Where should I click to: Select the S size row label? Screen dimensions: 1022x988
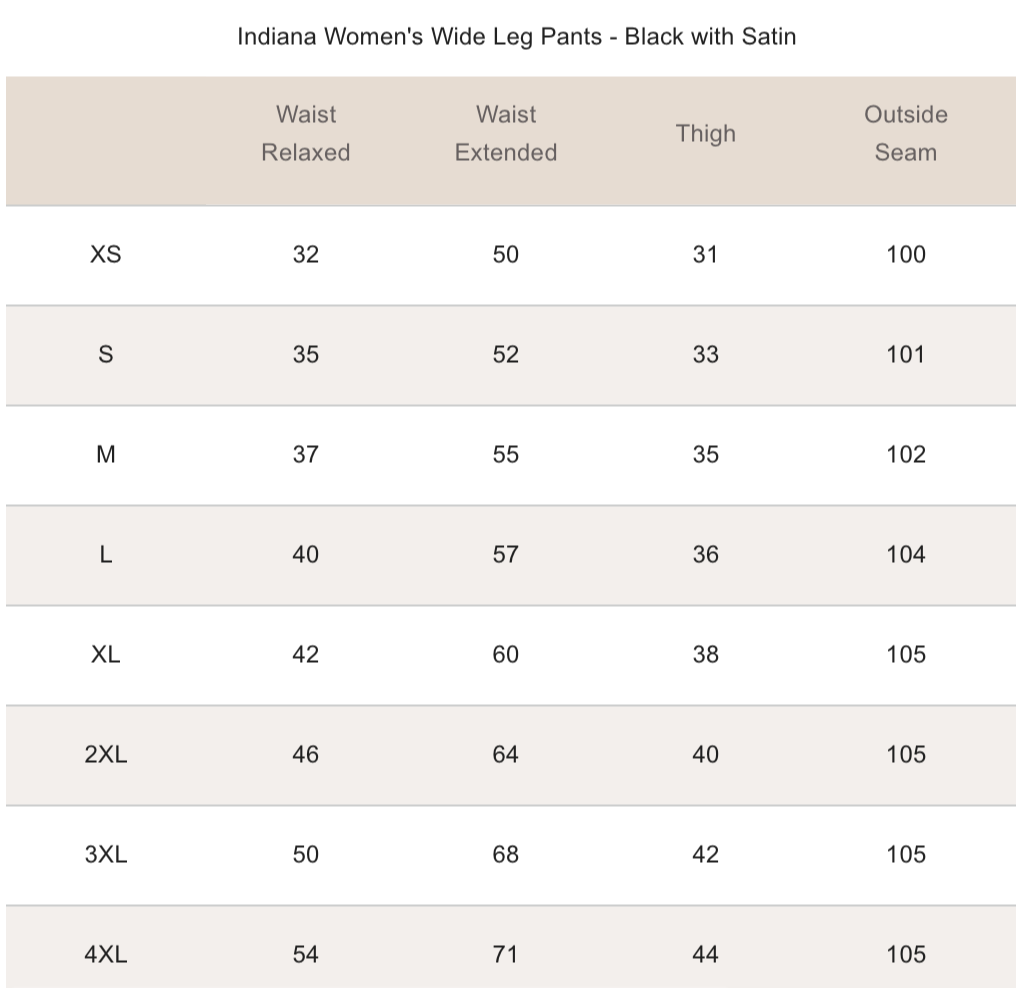coord(106,354)
